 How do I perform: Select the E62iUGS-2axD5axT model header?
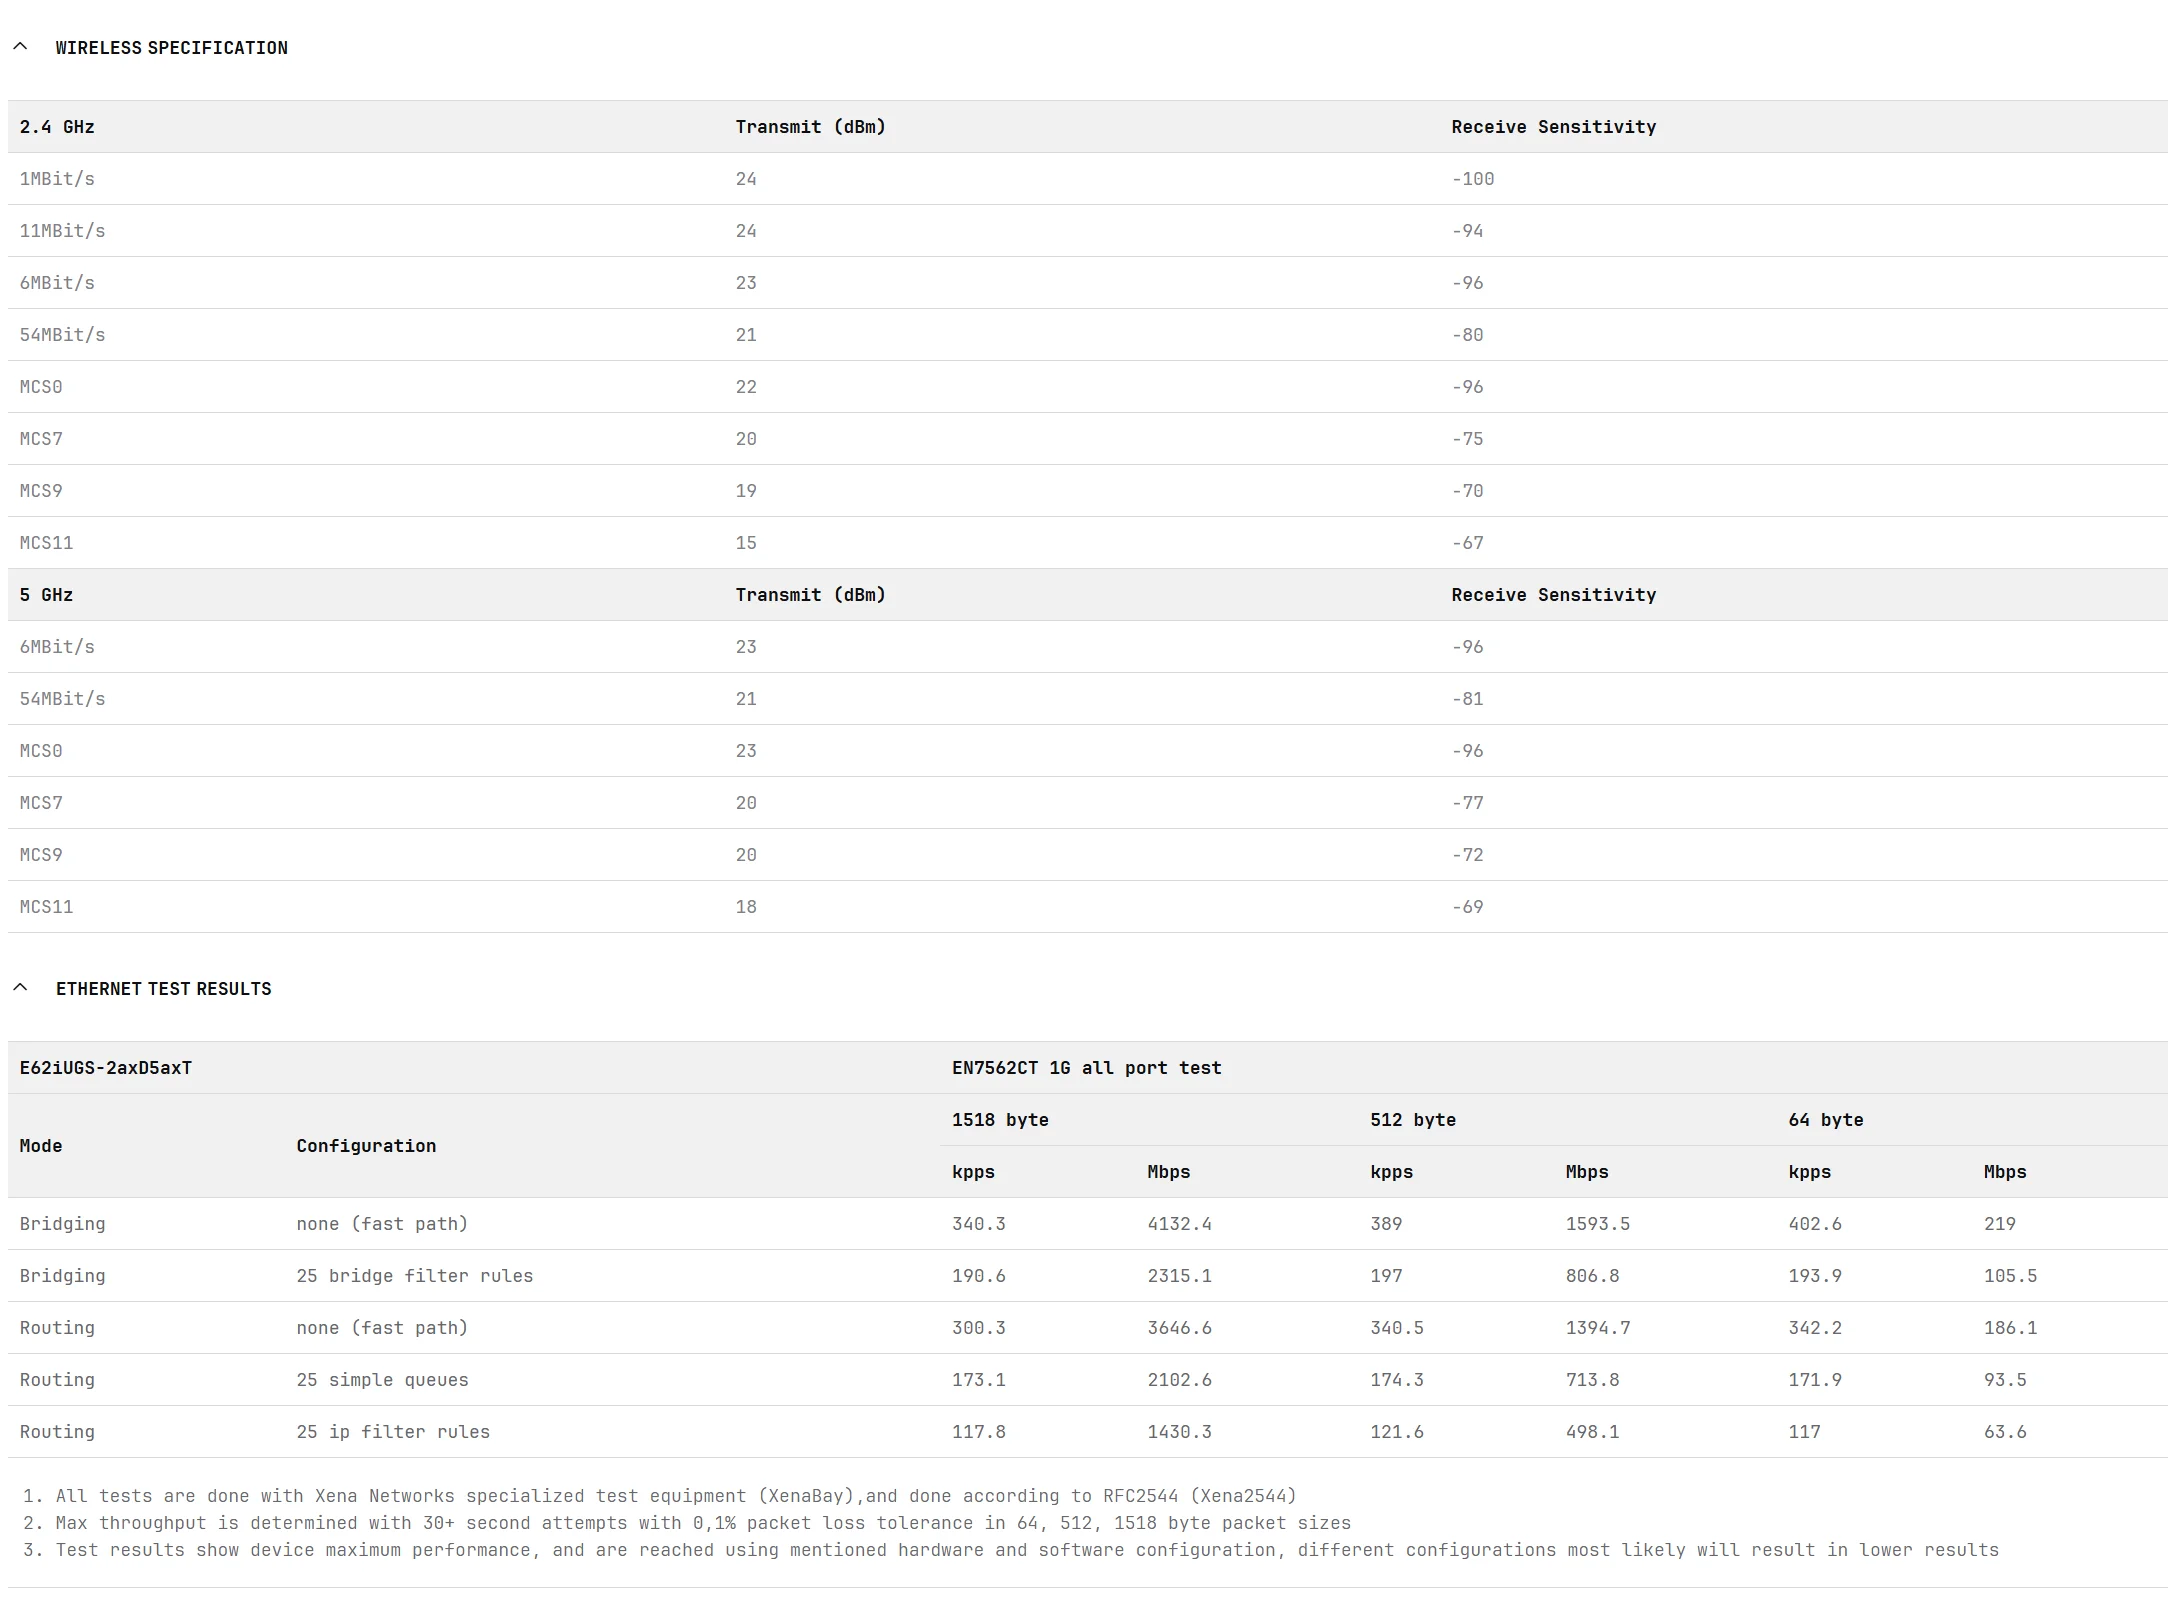click(x=106, y=1068)
